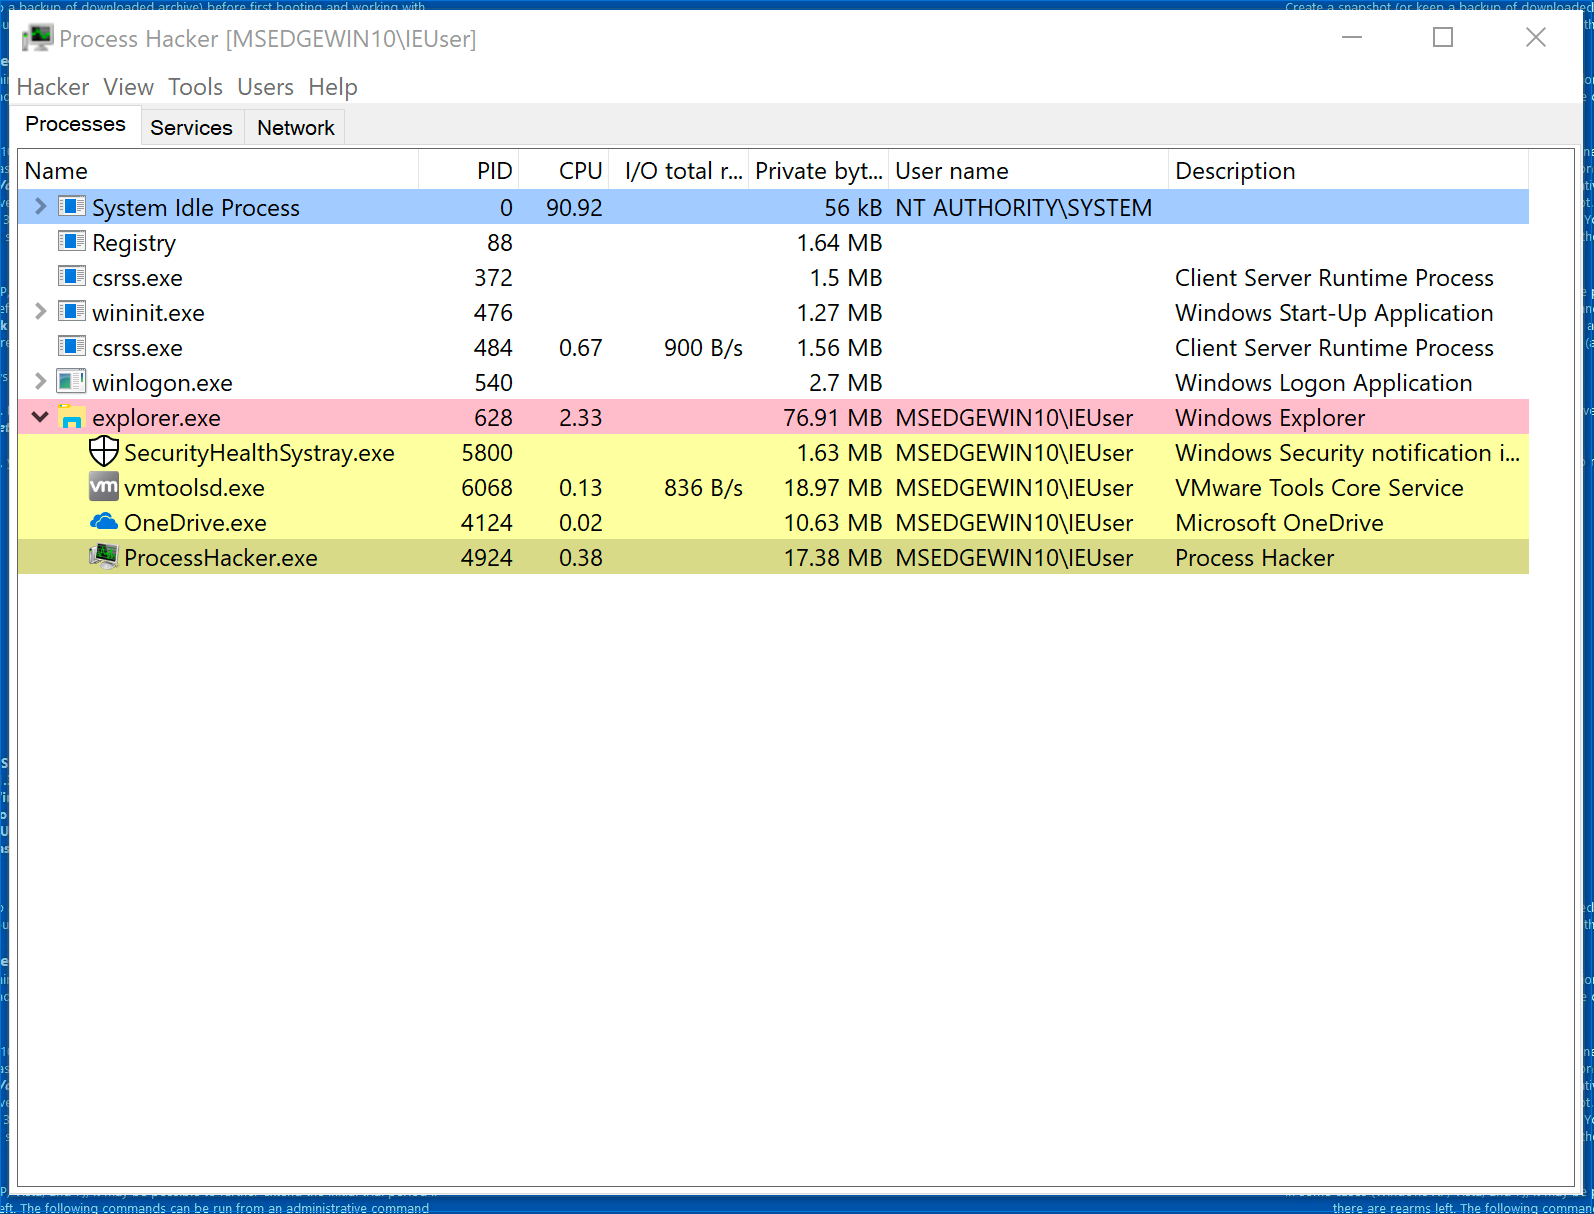Click the 1.64 MB Registry private bytes
Viewport: 1594px width, 1214px height.
coord(839,243)
